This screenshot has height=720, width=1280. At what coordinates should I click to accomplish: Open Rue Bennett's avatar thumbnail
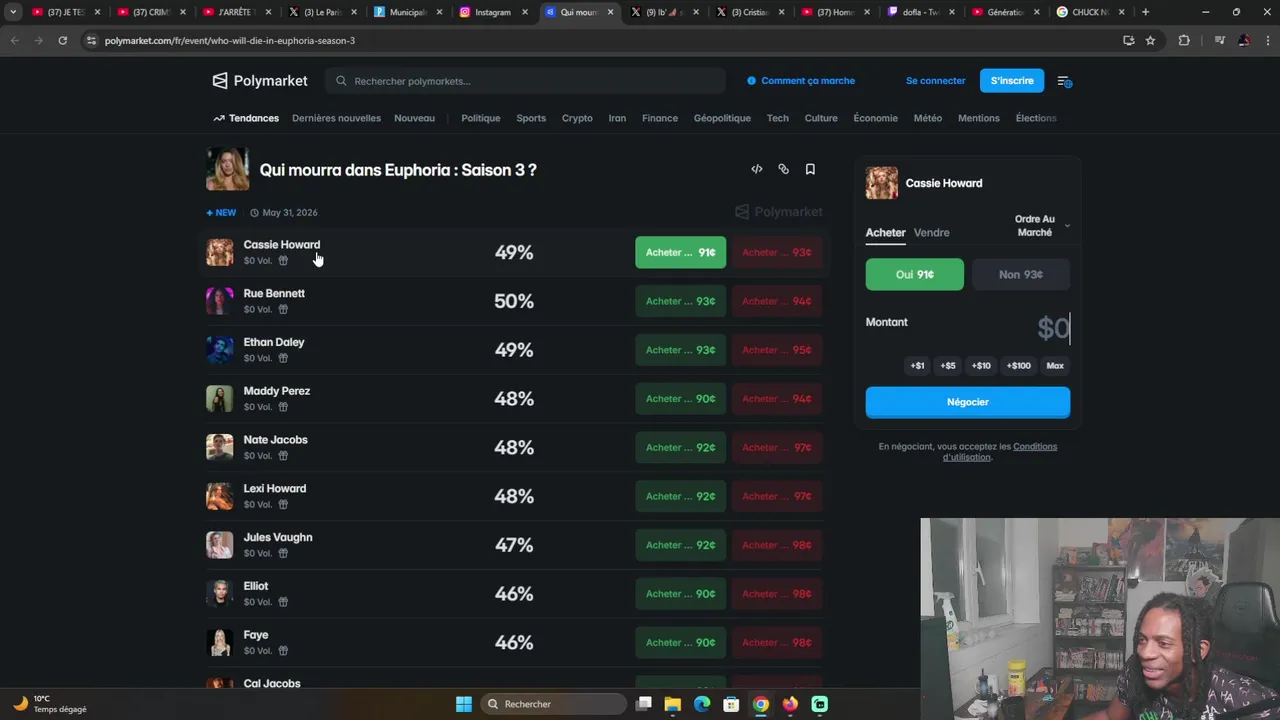pyautogui.click(x=219, y=301)
